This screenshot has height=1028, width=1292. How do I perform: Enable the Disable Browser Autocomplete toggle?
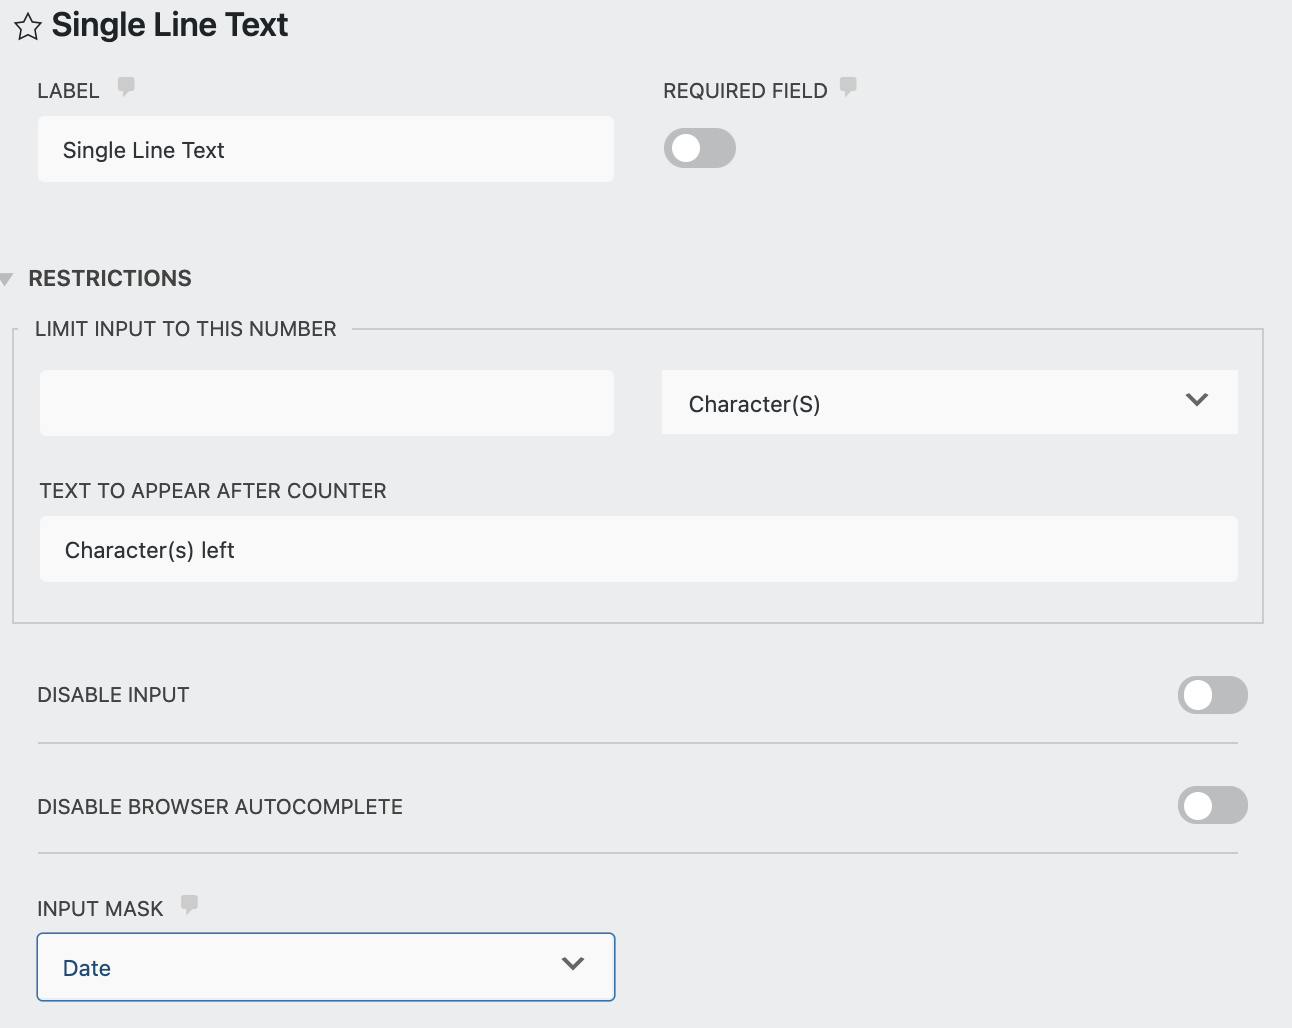point(1212,805)
